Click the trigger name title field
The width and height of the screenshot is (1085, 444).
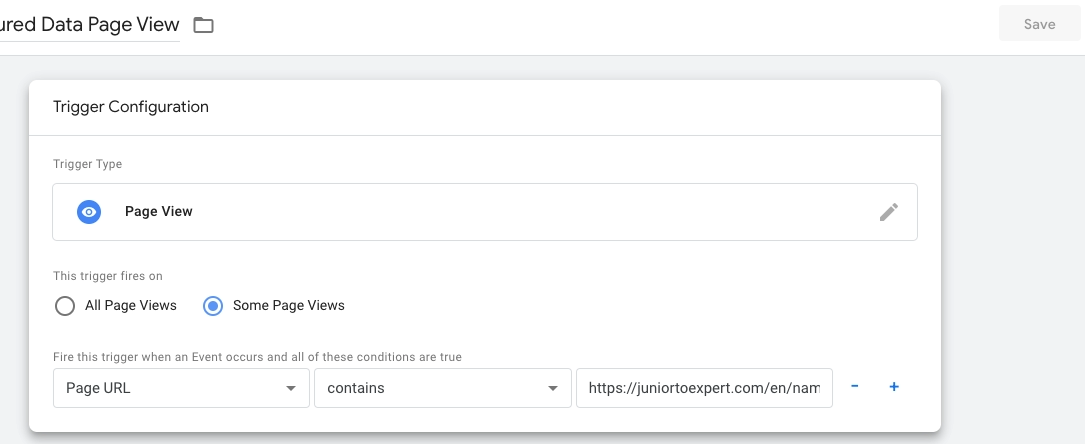click(90, 25)
